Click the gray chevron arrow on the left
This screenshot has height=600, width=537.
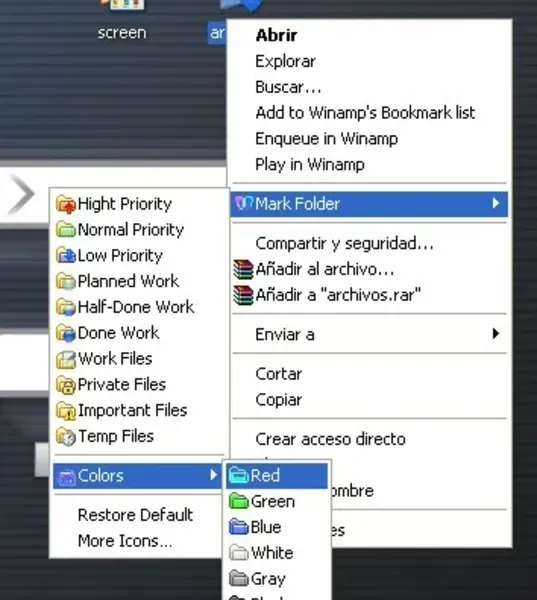coord(22,194)
